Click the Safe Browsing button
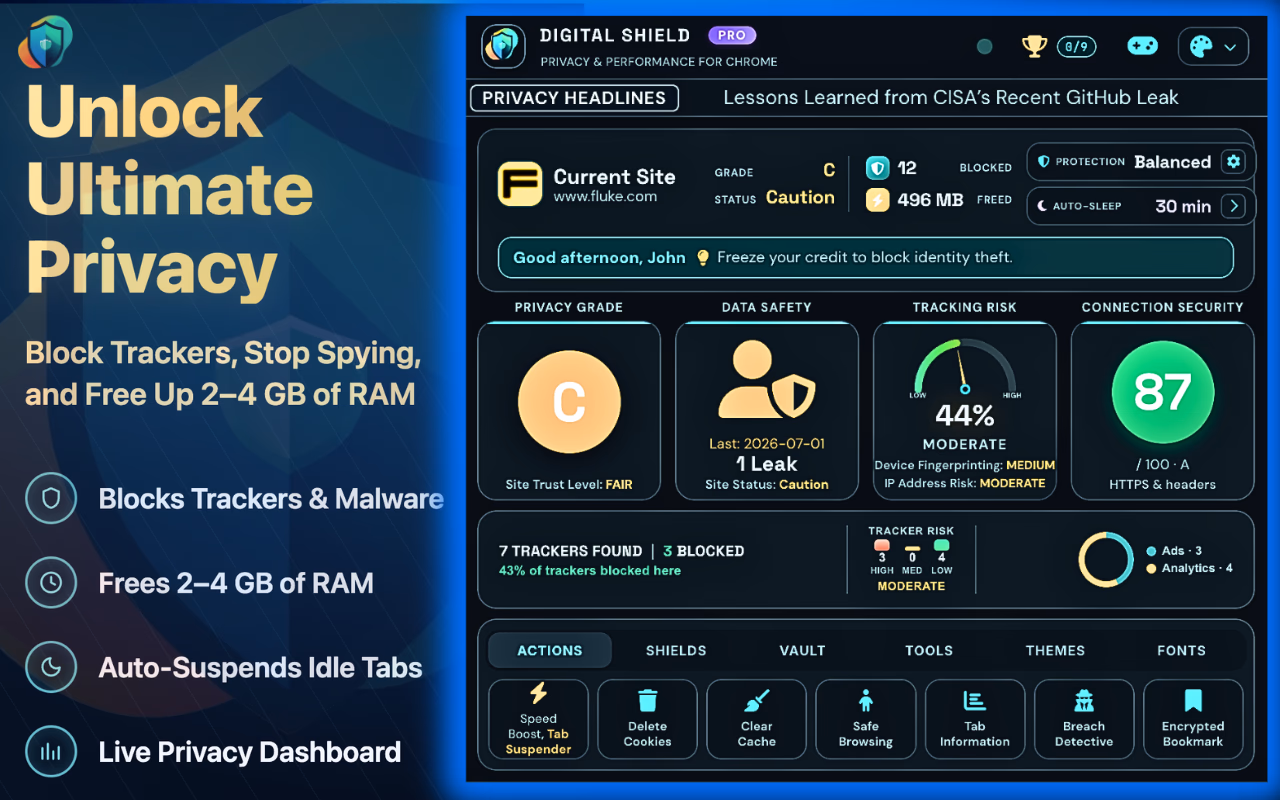This screenshot has height=800, width=1280. pyautogui.click(x=866, y=719)
